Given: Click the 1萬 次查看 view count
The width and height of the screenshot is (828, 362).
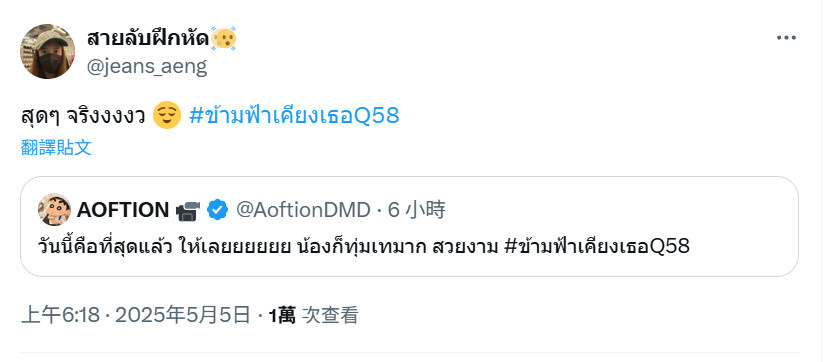Looking at the screenshot, I should coord(313,316).
